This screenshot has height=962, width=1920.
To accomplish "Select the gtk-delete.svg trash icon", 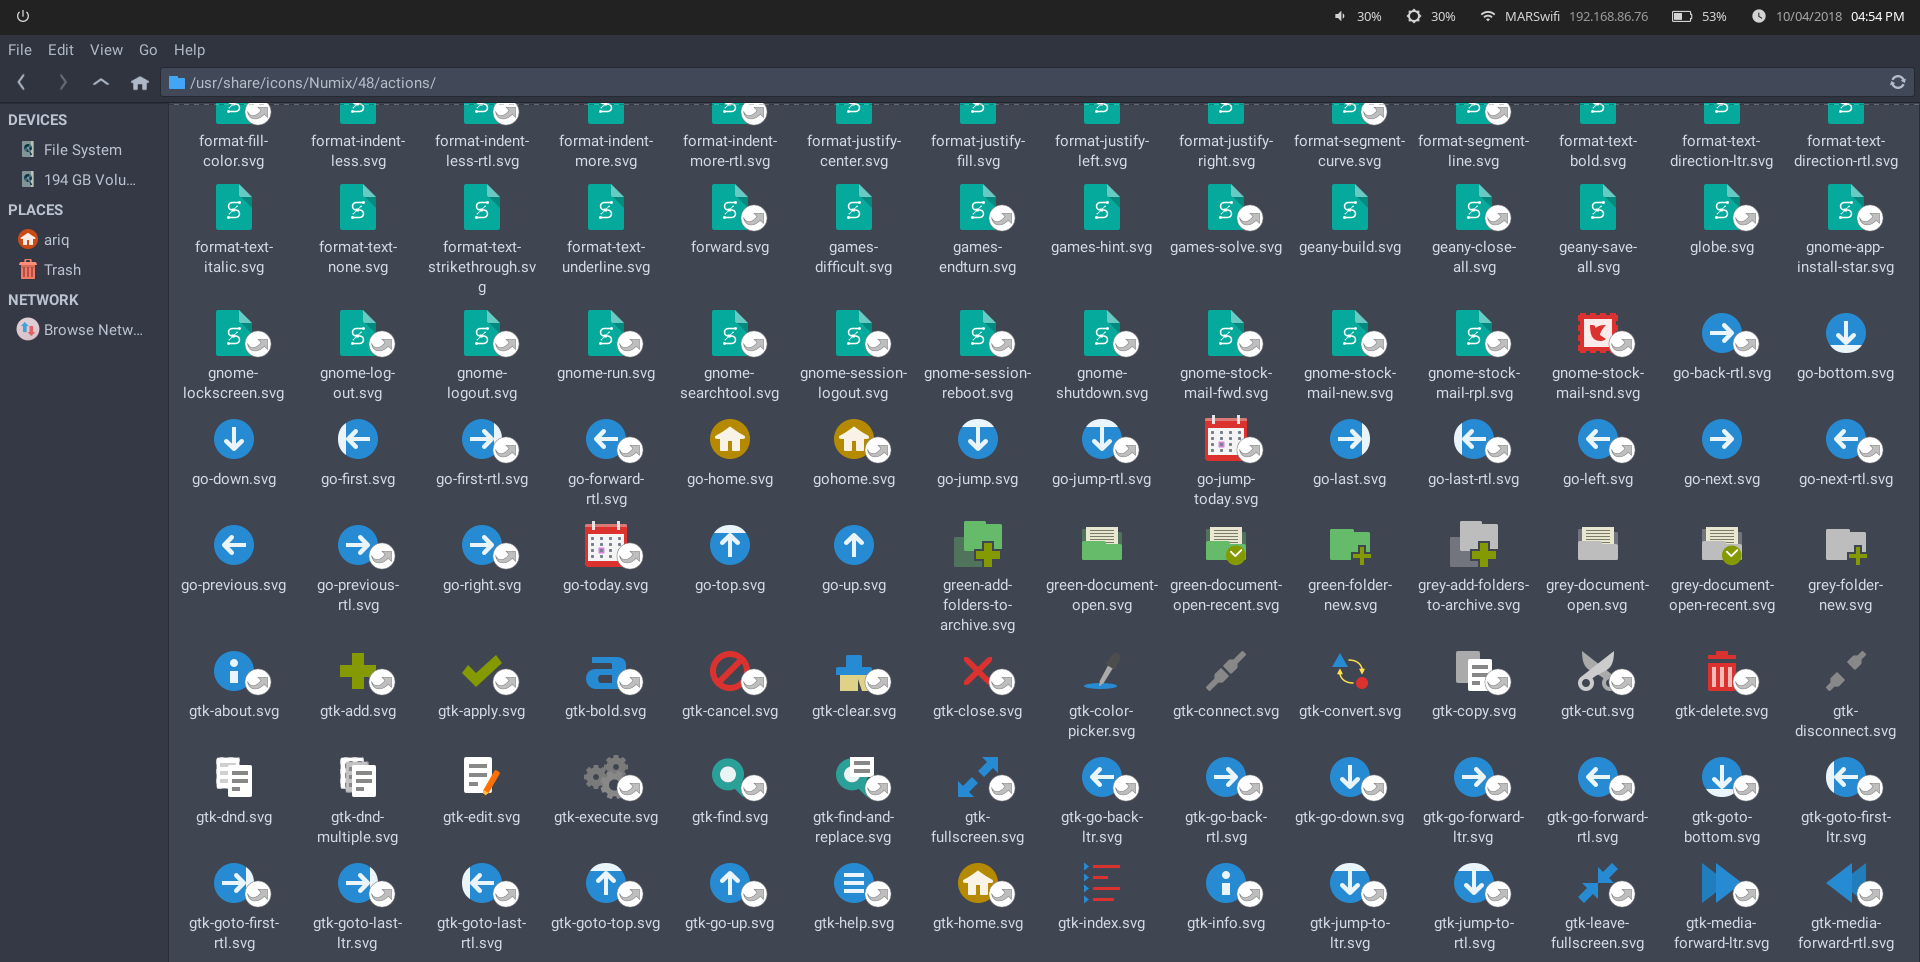I will point(1720,673).
